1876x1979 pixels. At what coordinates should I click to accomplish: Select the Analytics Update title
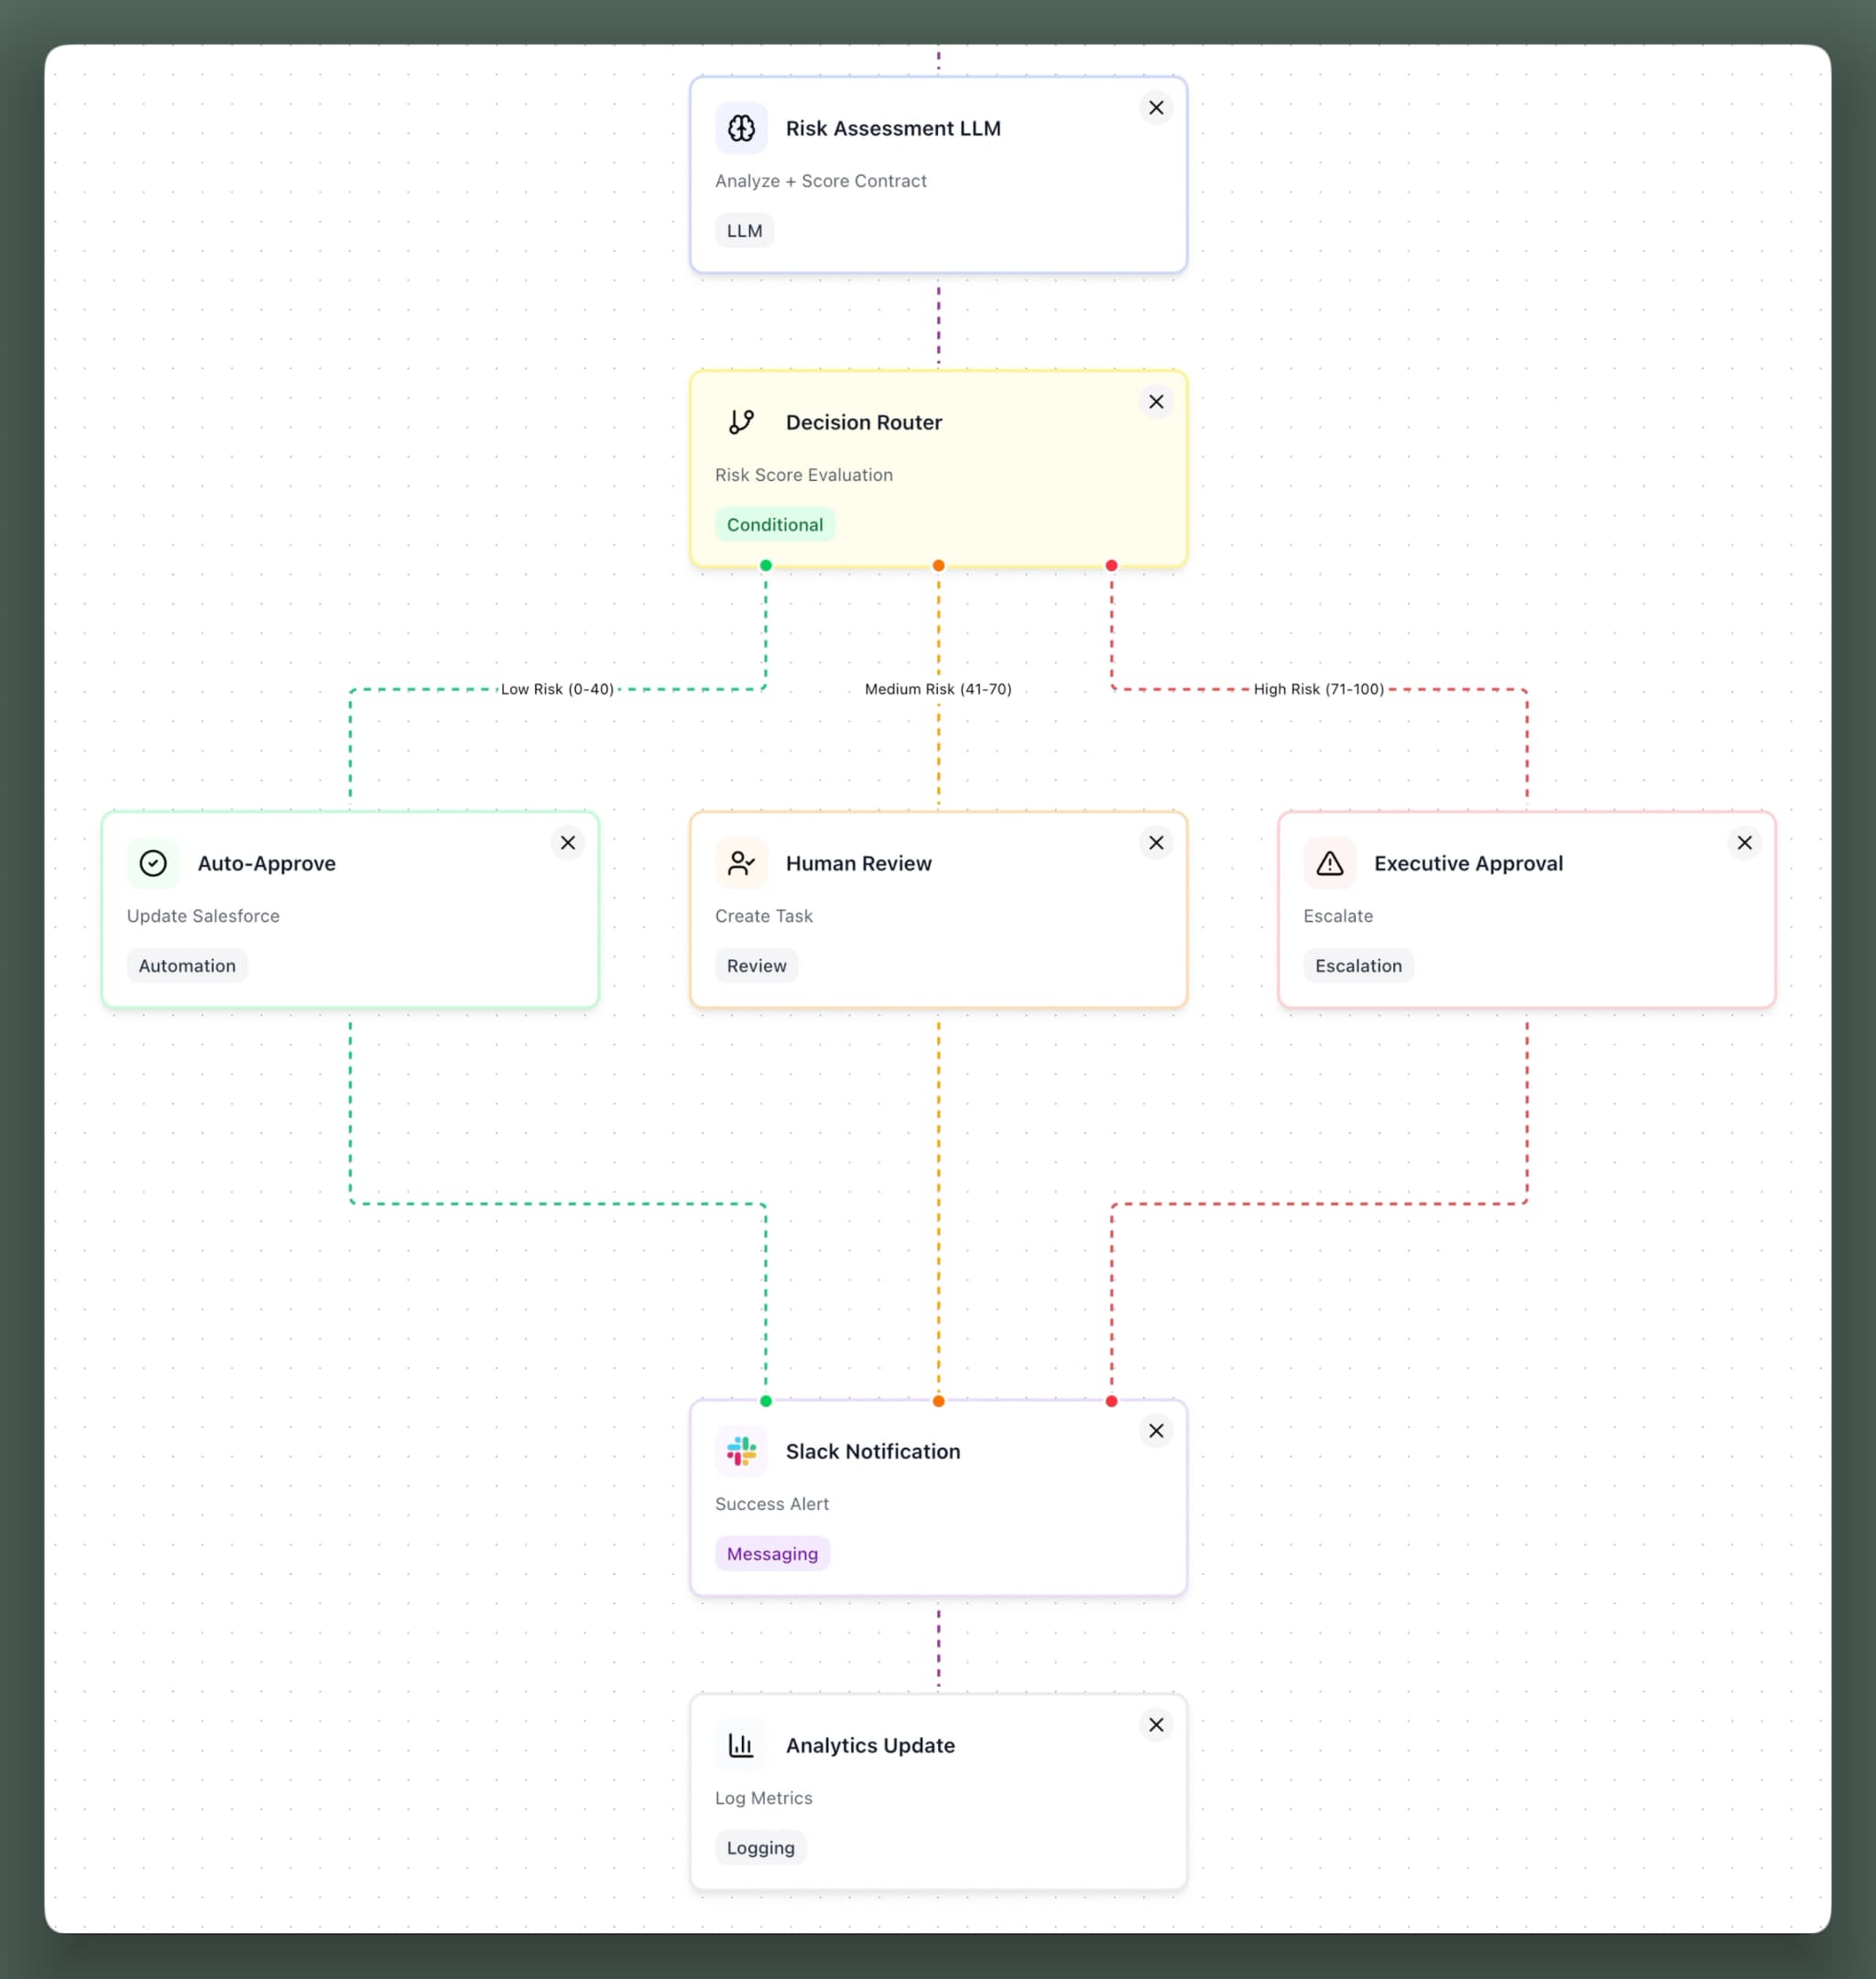pos(870,1745)
